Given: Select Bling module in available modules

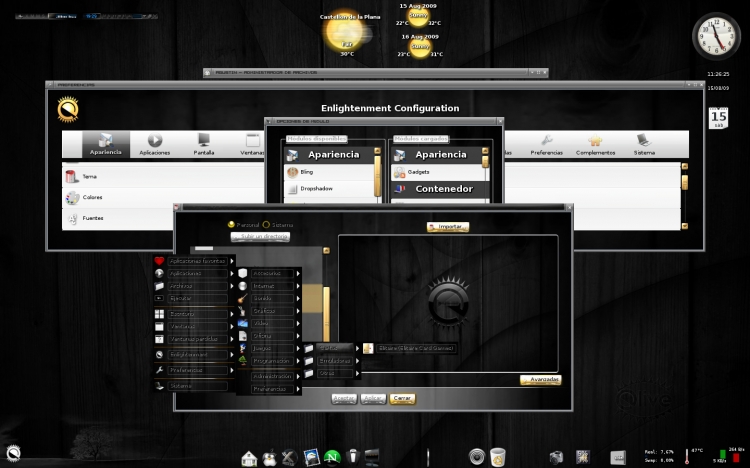Looking at the screenshot, I should coord(329,172).
